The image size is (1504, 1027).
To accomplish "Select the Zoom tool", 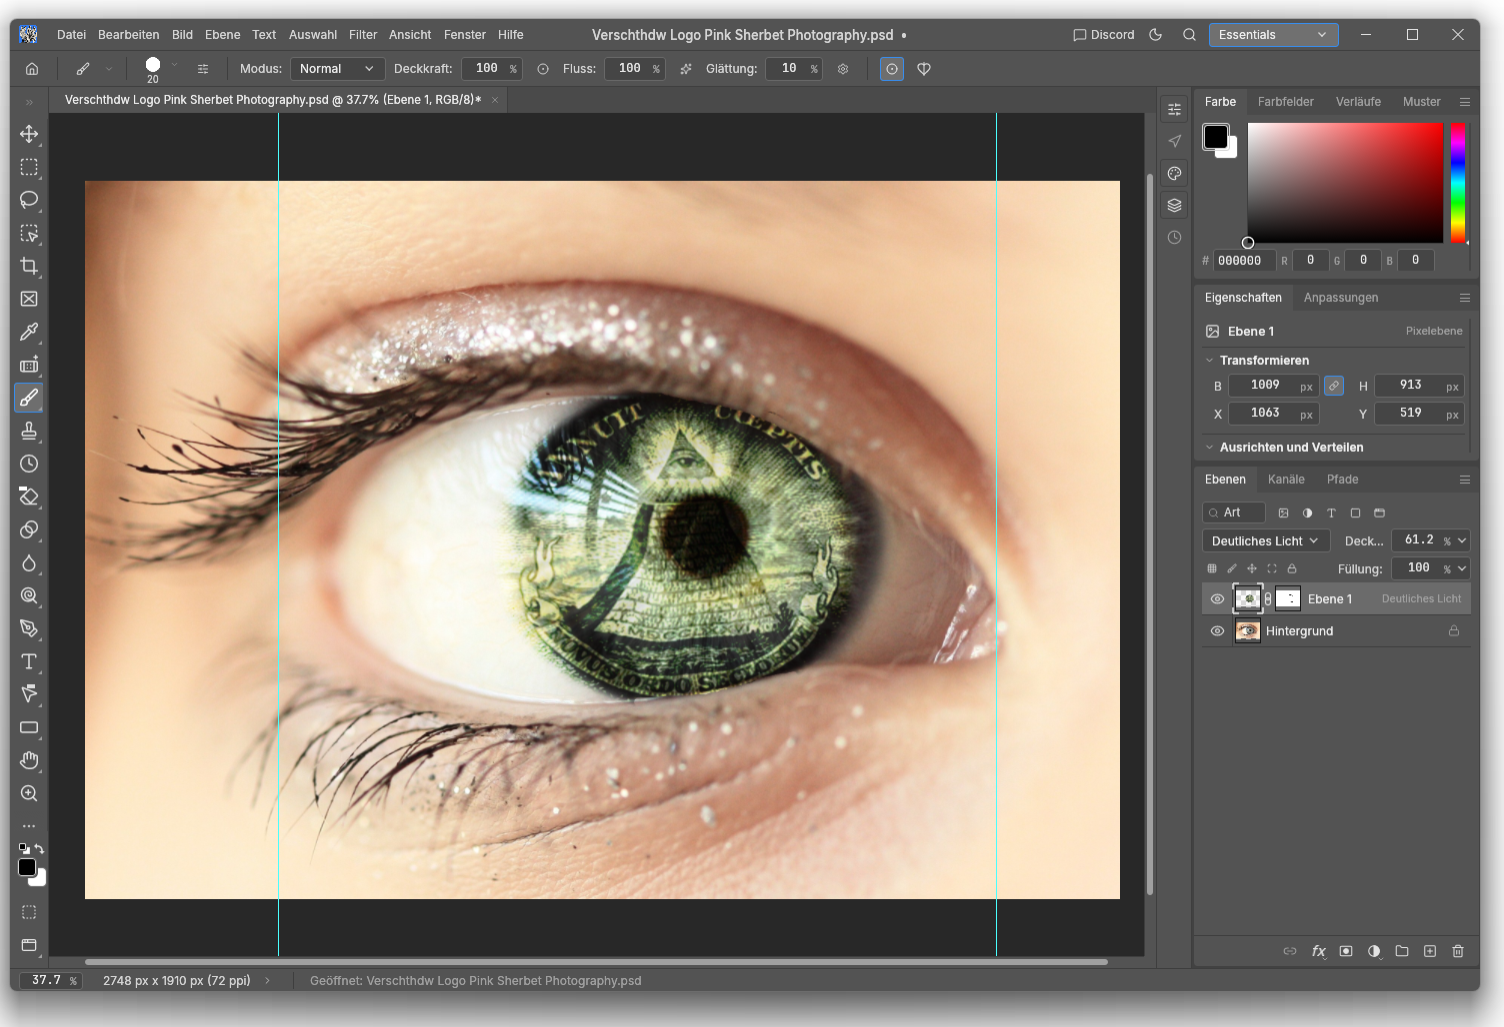I will pos(29,794).
